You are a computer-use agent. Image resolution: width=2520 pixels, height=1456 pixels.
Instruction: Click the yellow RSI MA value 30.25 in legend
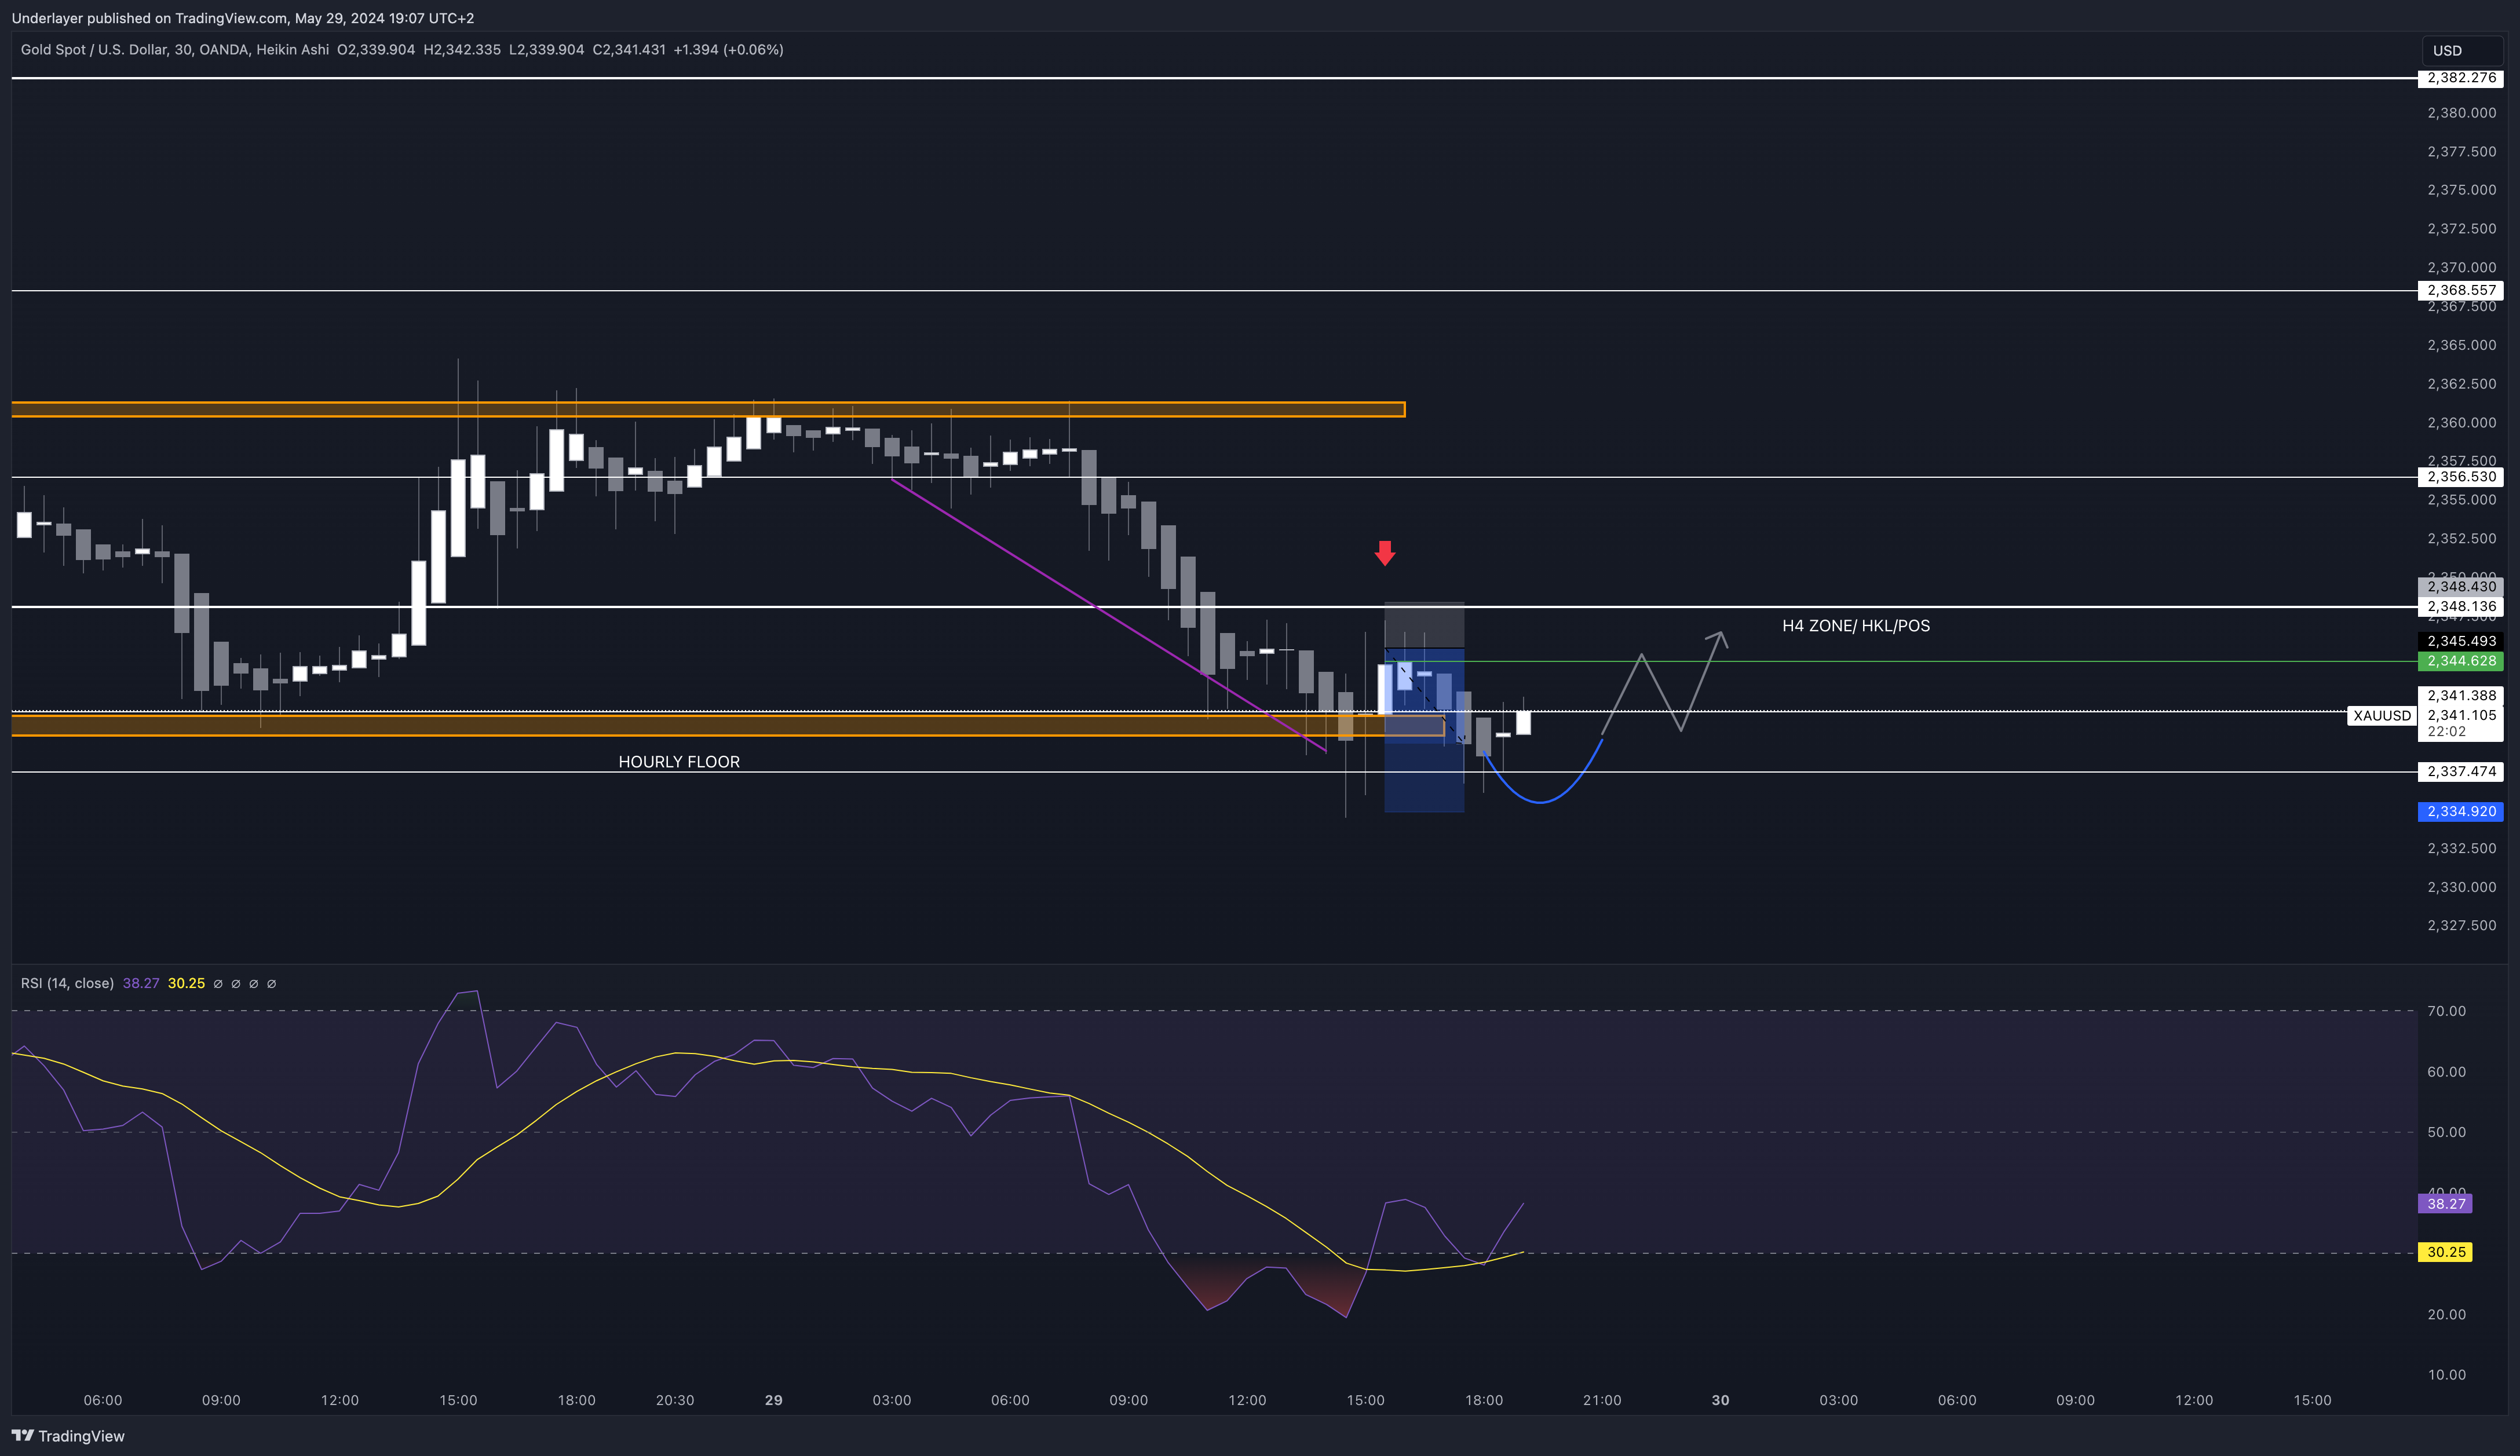[x=186, y=983]
